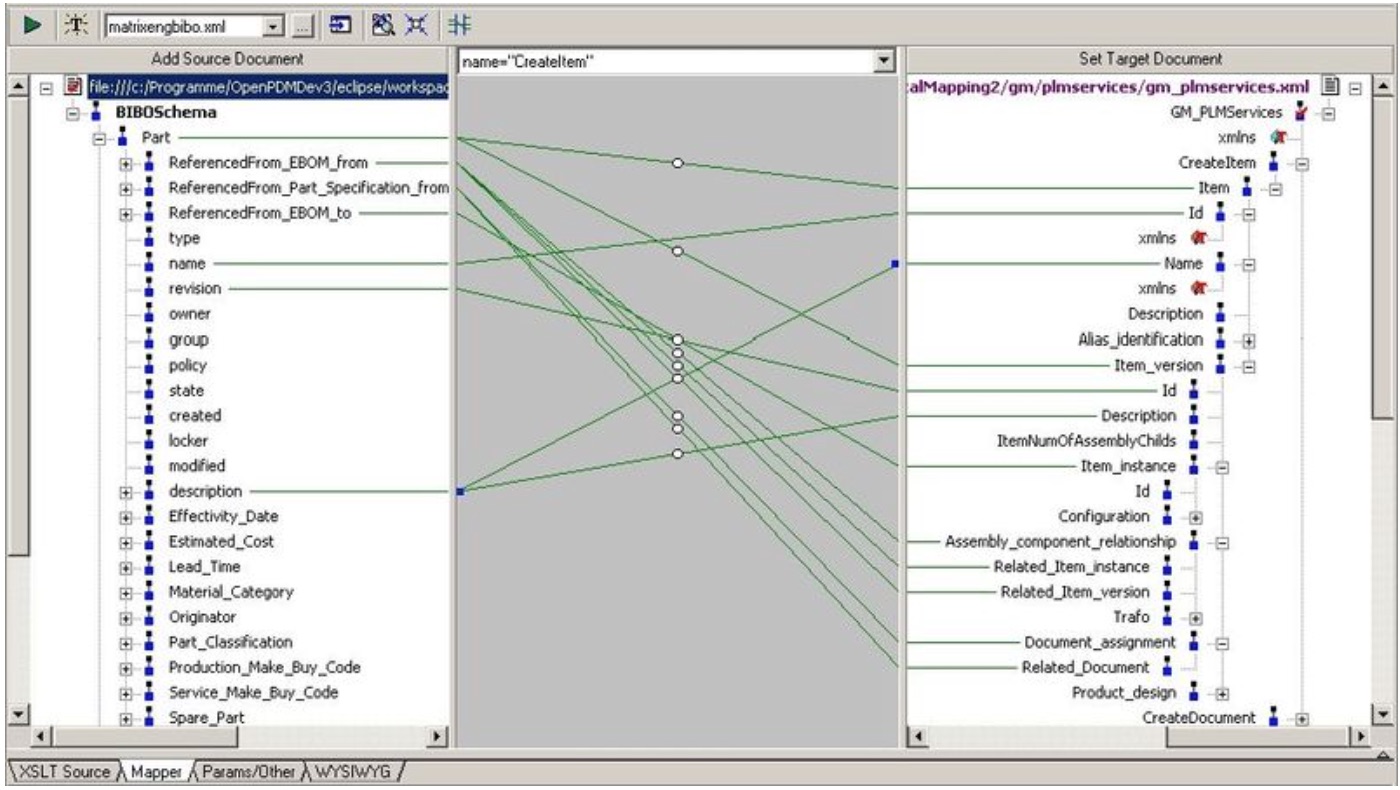The width and height of the screenshot is (1400, 790).
Task: Open the WYSIWYG tab
Action: pyautogui.click(x=358, y=772)
